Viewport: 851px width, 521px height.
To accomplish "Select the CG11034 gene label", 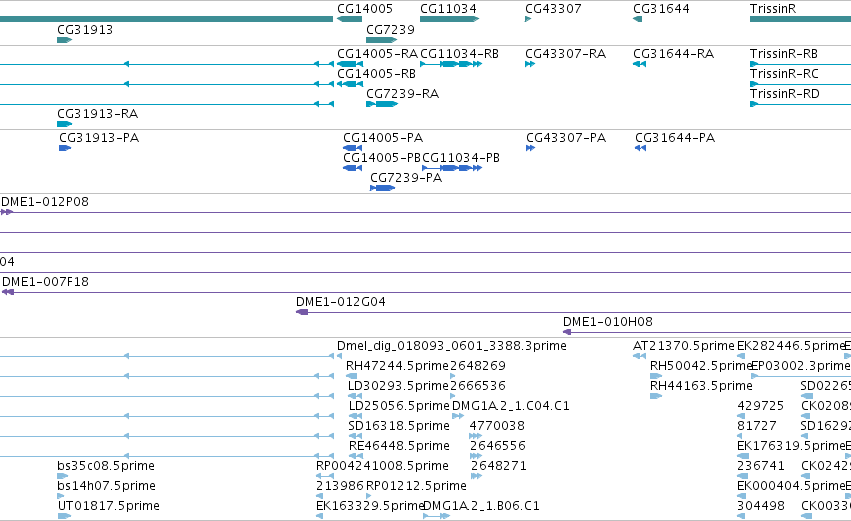I will click(x=448, y=9).
